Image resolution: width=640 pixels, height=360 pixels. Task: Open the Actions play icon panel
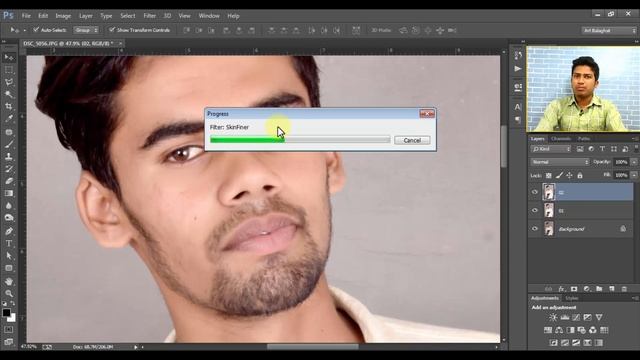(x=518, y=69)
